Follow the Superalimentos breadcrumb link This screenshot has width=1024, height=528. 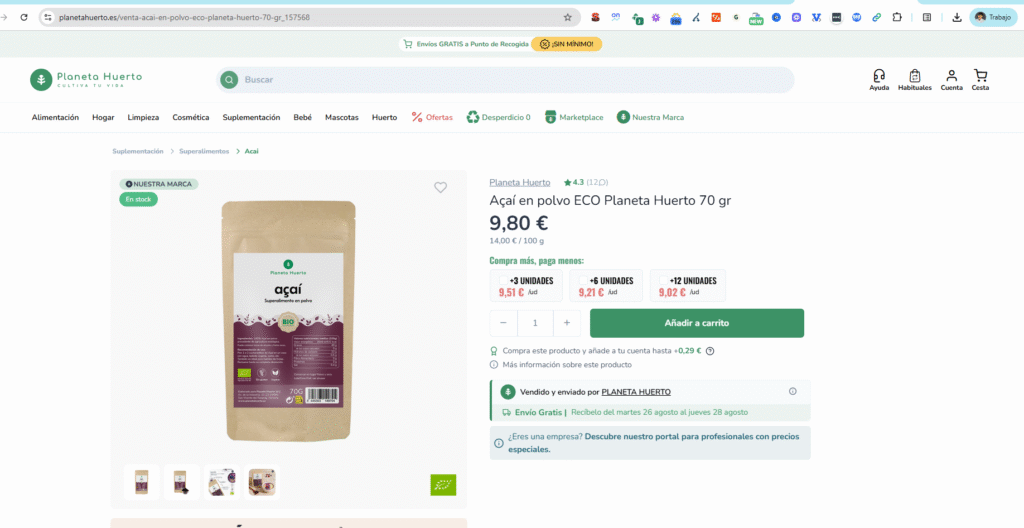[204, 151]
